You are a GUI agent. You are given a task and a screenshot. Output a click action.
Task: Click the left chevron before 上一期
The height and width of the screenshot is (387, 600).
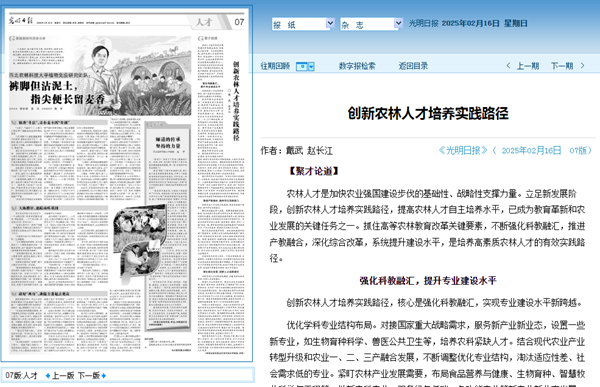pos(508,66)
